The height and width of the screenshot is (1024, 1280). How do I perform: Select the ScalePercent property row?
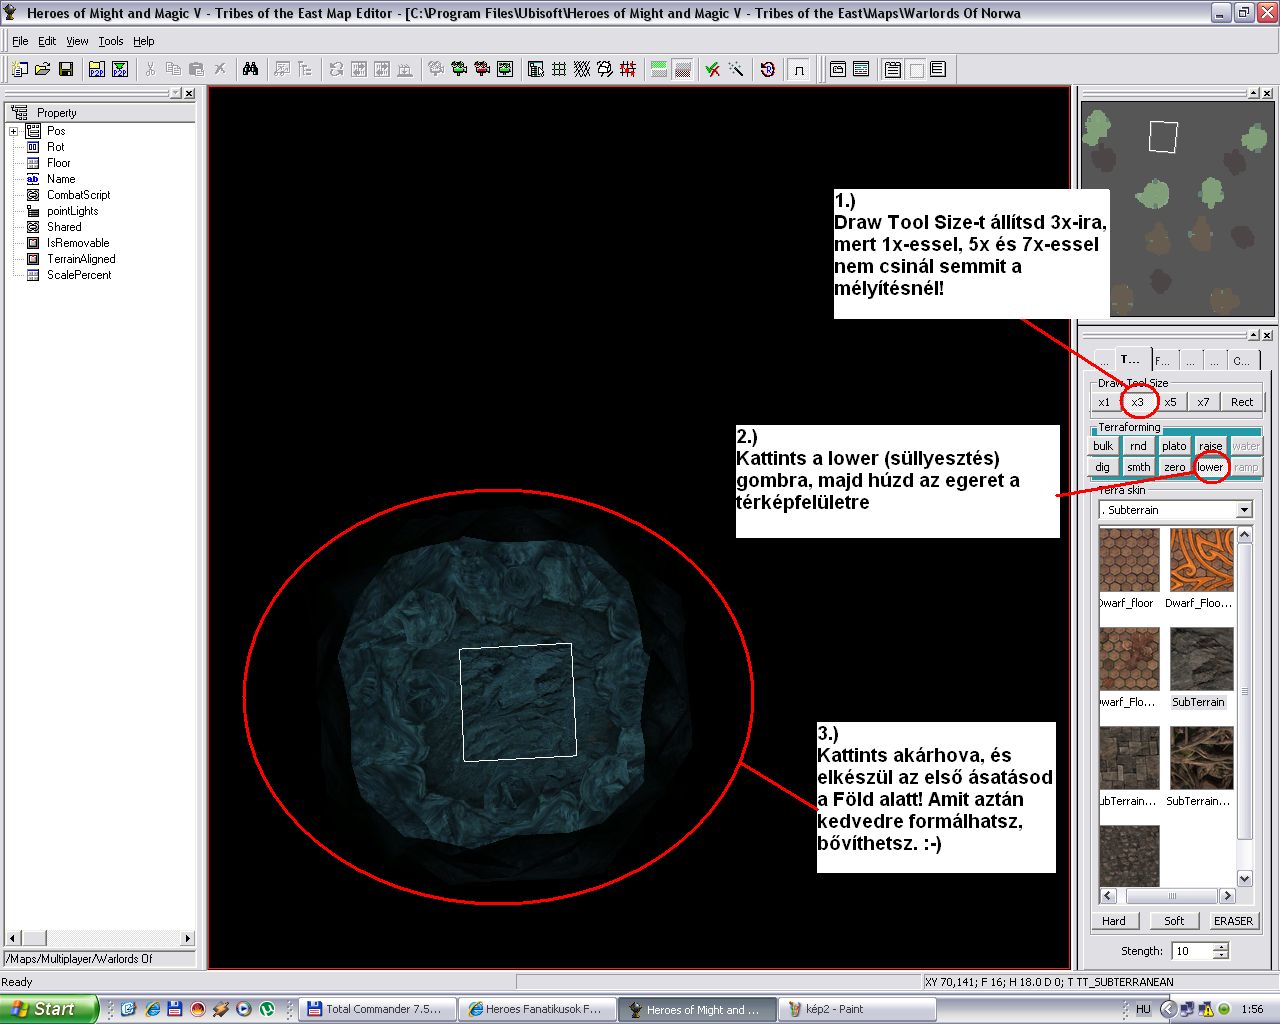click(x=79, y=275)
